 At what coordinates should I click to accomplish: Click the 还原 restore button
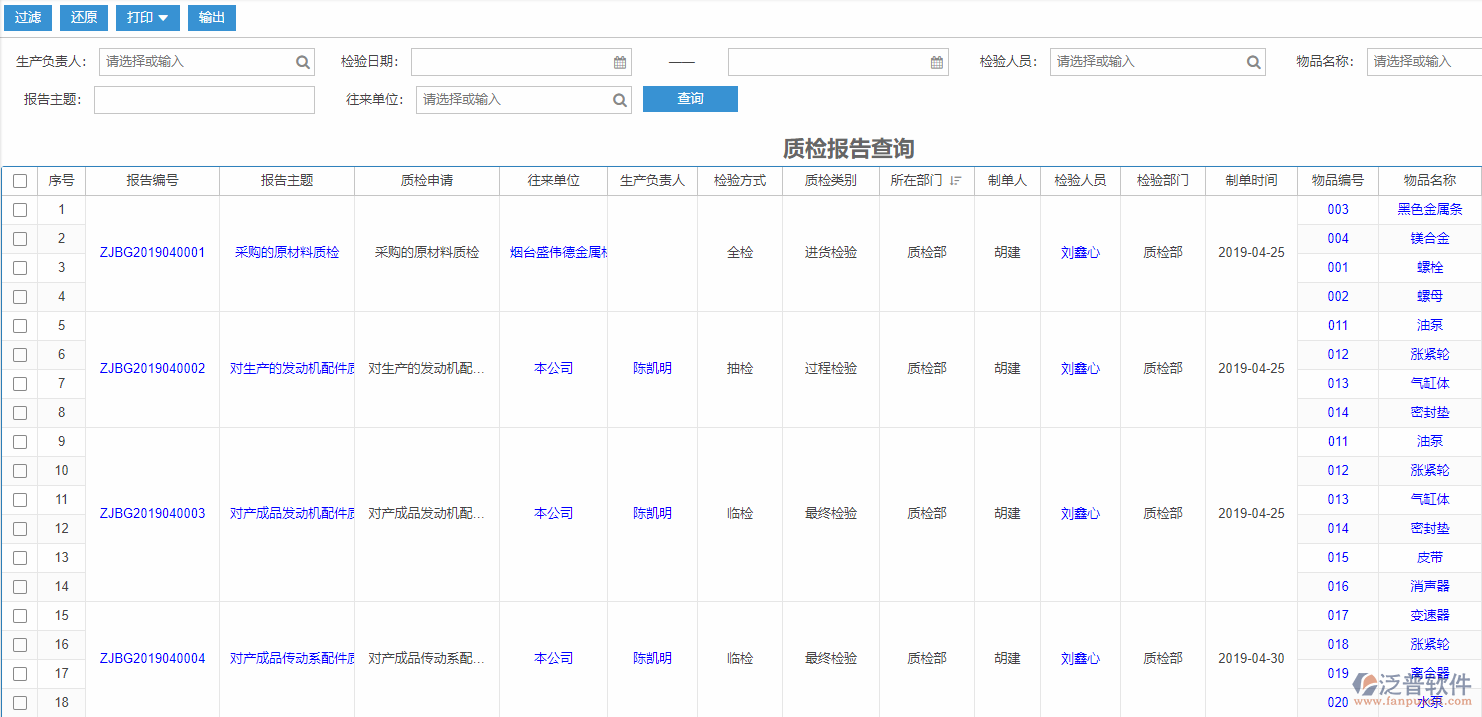tap(83, 17)
